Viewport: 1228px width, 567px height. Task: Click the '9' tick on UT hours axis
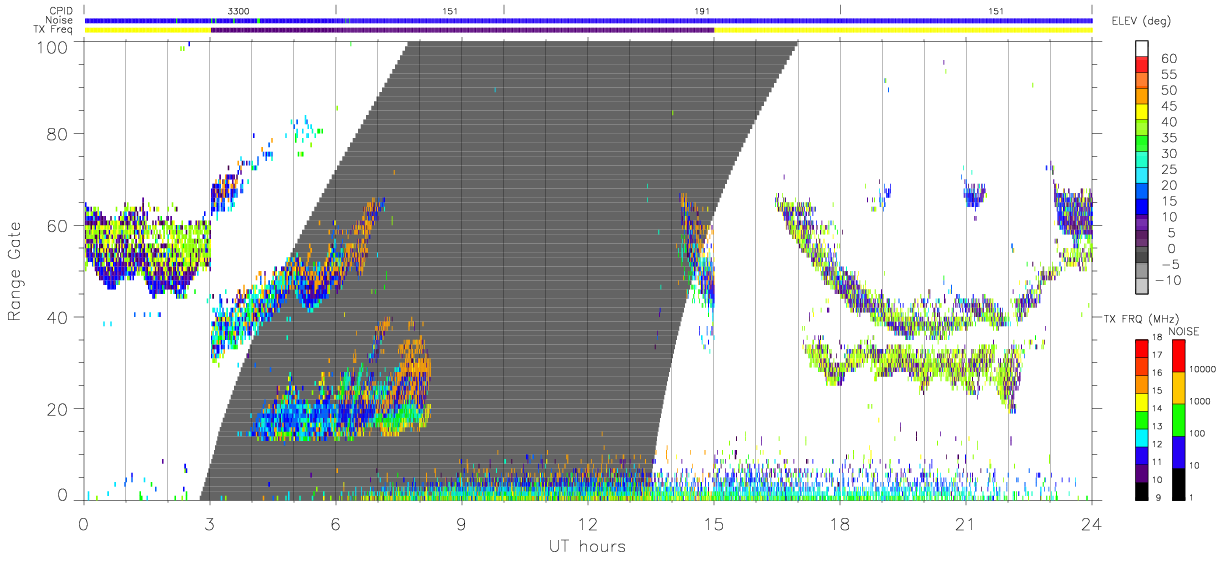[462, 525]
